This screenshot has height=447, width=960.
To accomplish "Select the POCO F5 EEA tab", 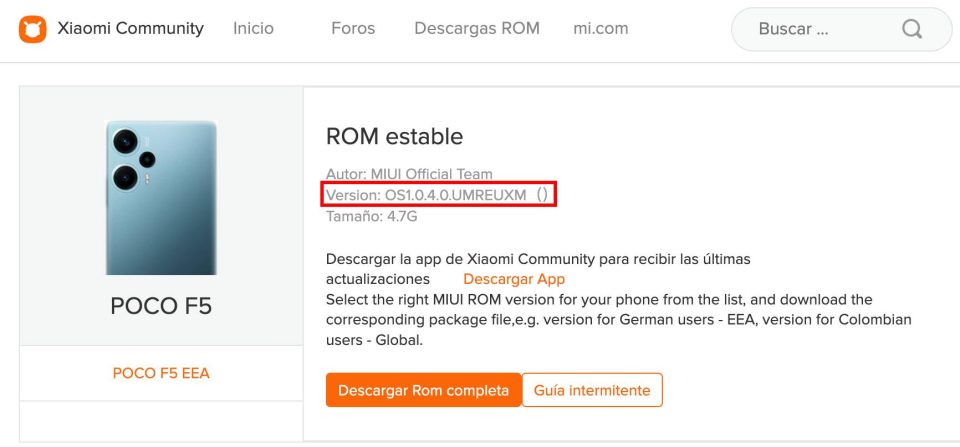I will point(161,374).
